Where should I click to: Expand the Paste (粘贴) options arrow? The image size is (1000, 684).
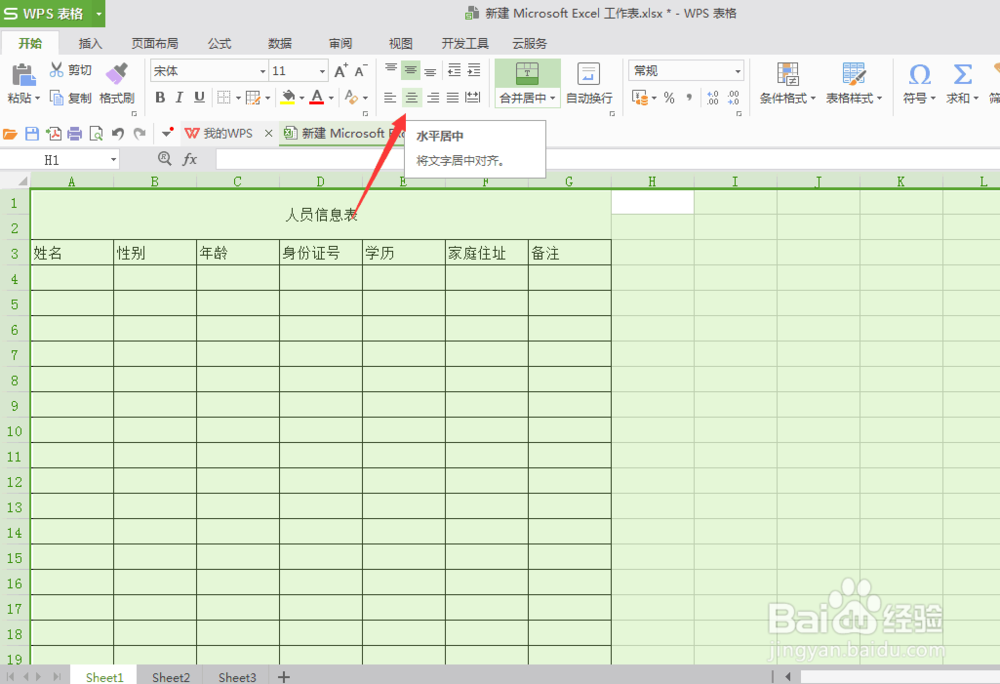38,98
